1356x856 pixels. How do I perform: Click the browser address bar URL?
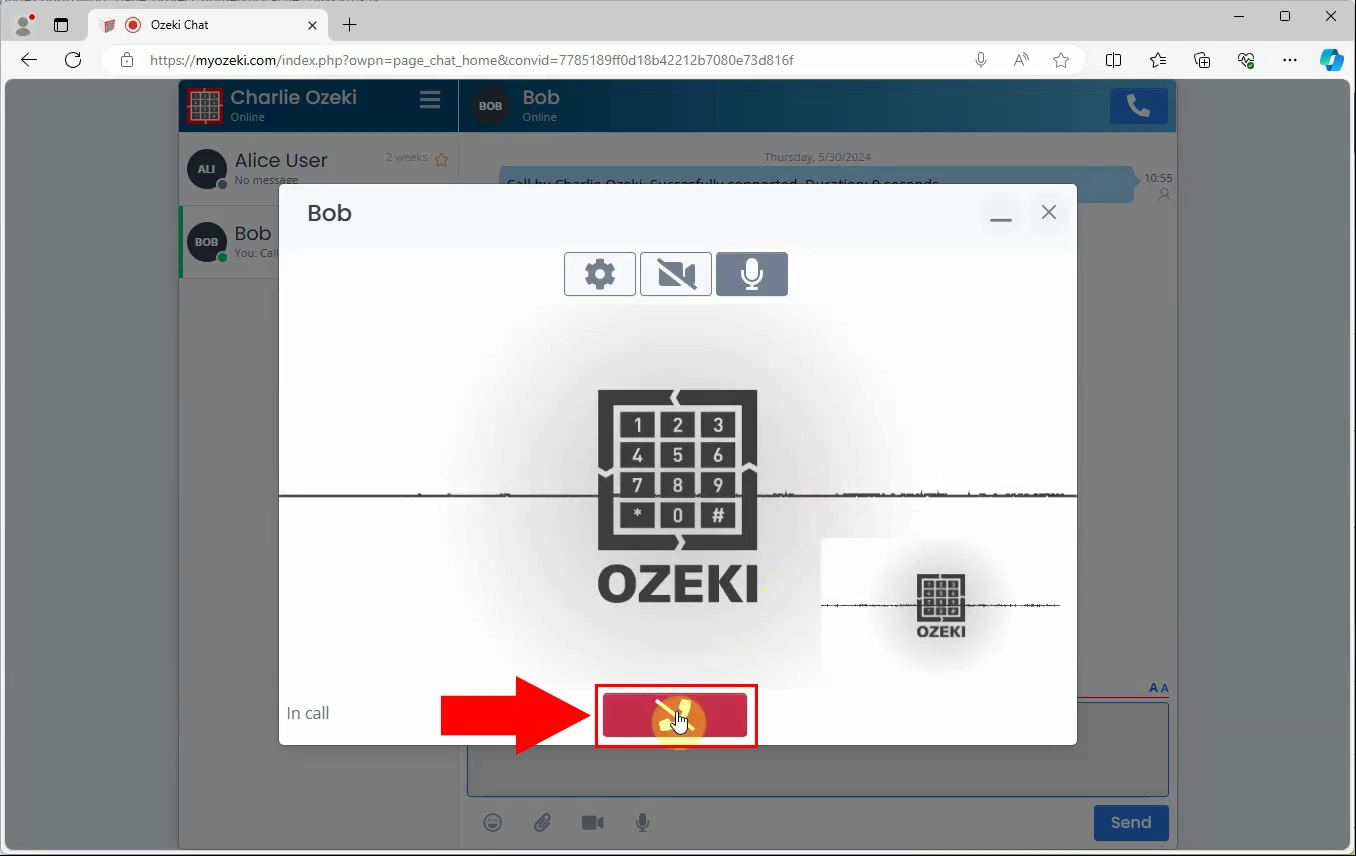472,60
